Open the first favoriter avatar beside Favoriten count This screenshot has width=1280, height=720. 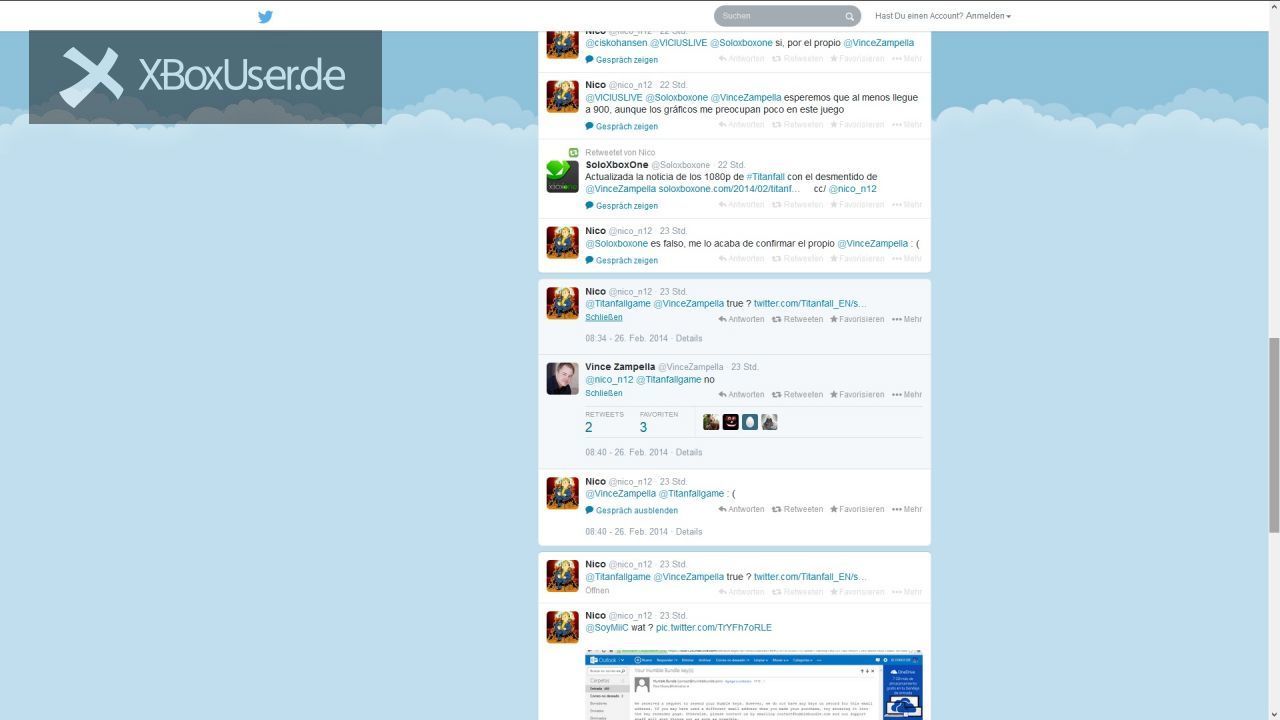pos(711,422)
